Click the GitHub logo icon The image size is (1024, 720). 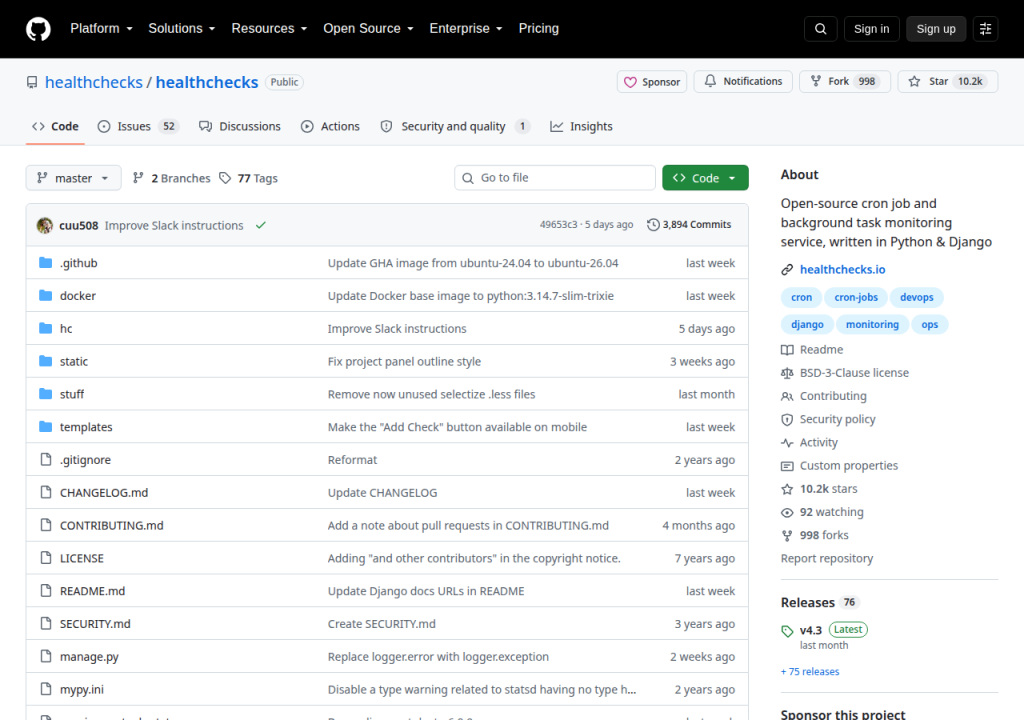38,29
